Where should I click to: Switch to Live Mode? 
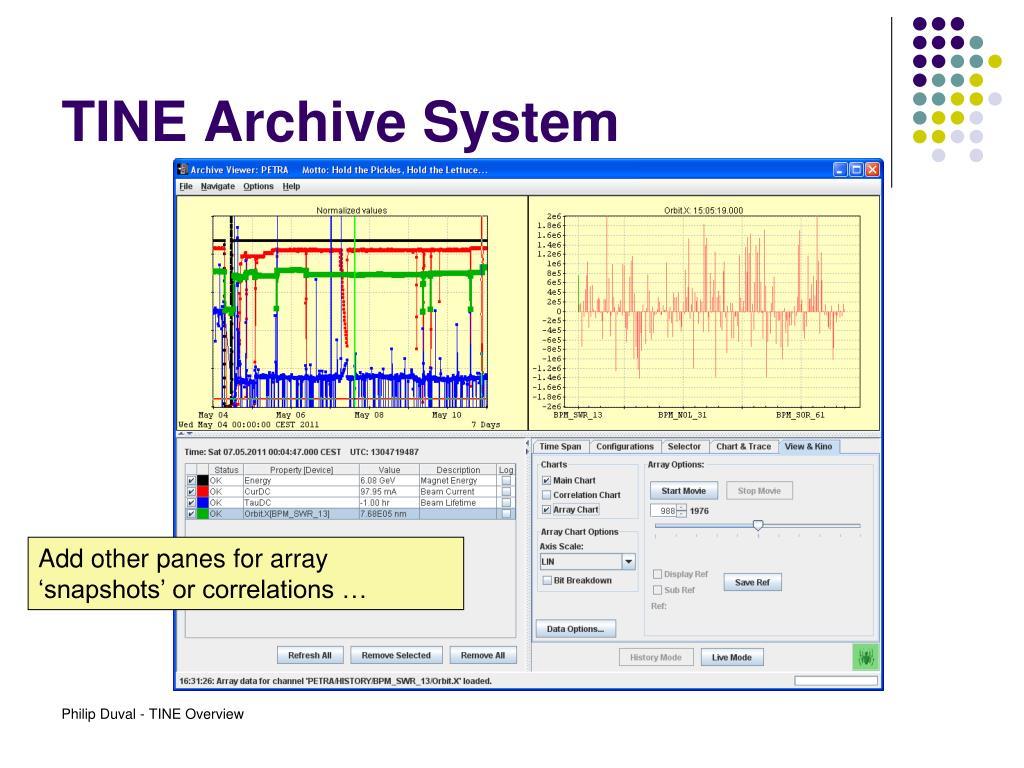click(731, 657)
